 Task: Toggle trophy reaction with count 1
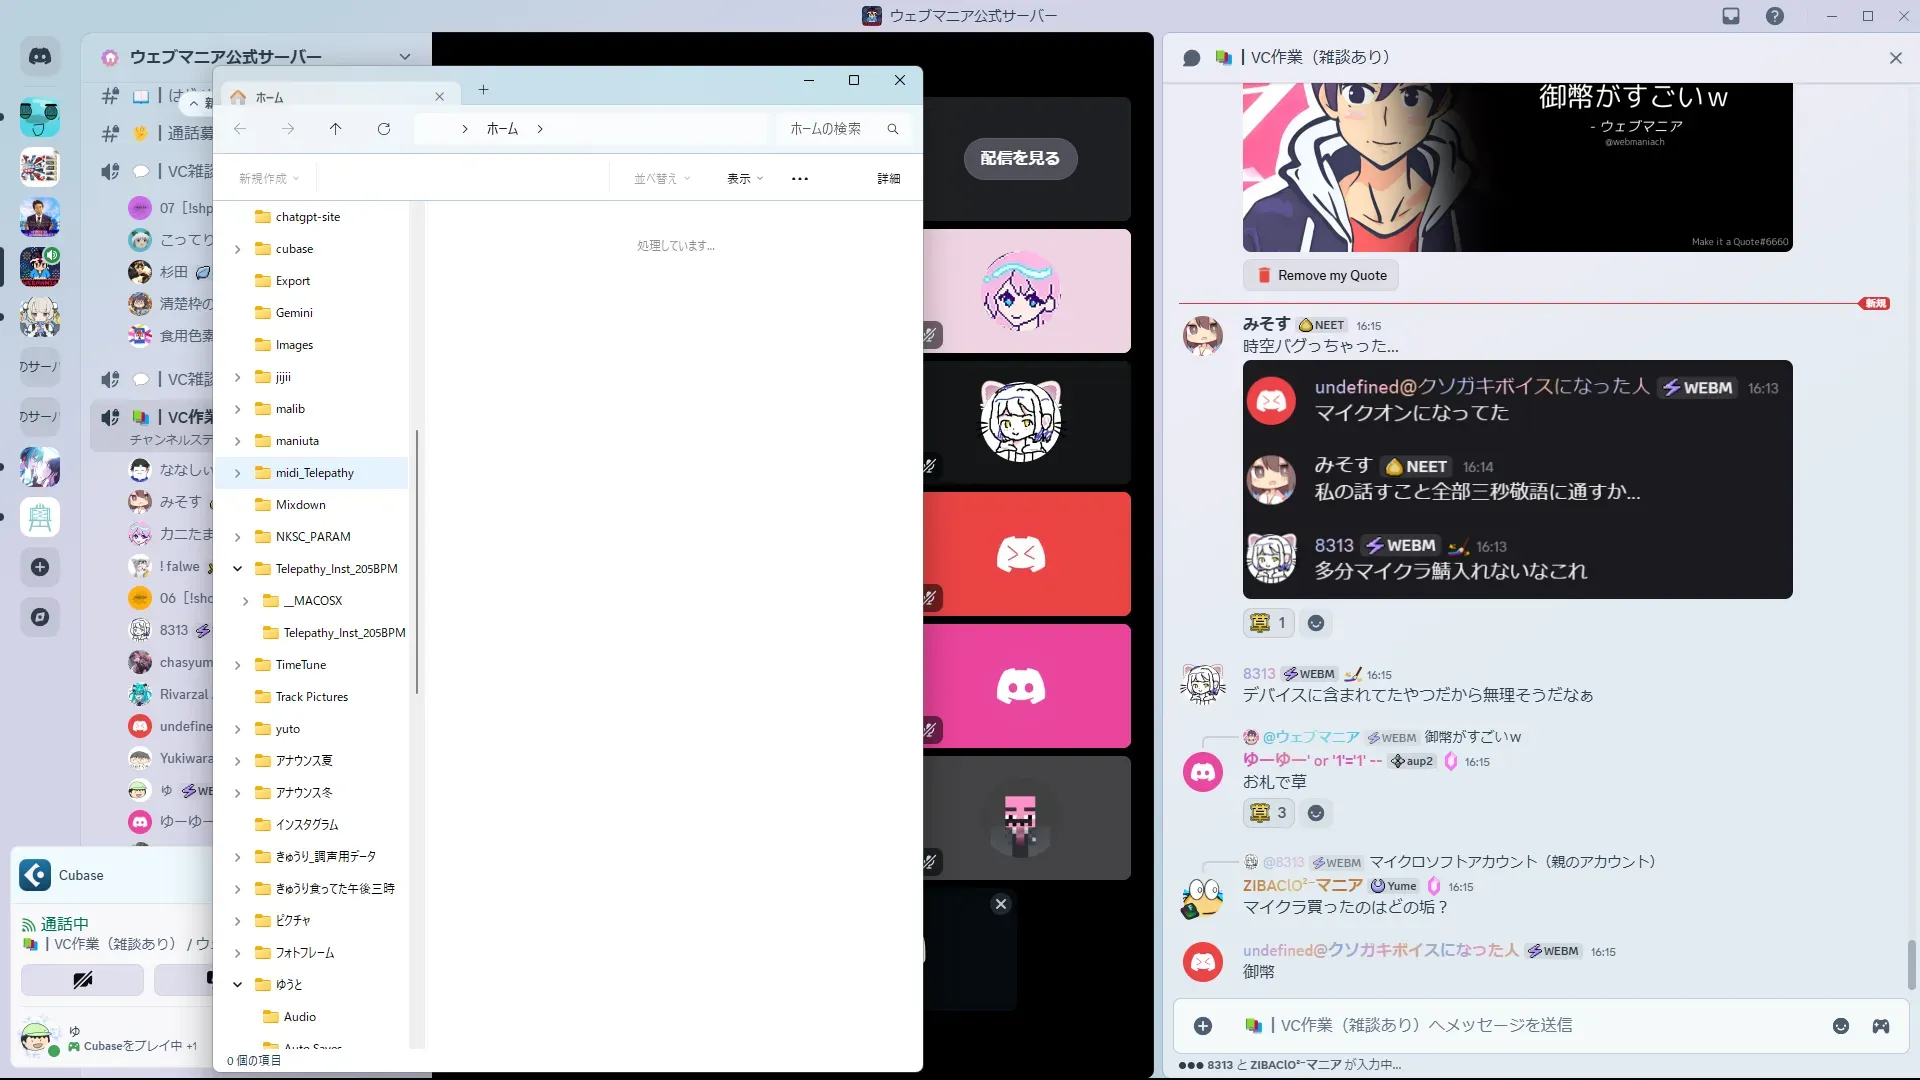click(x=1269, y=623)
